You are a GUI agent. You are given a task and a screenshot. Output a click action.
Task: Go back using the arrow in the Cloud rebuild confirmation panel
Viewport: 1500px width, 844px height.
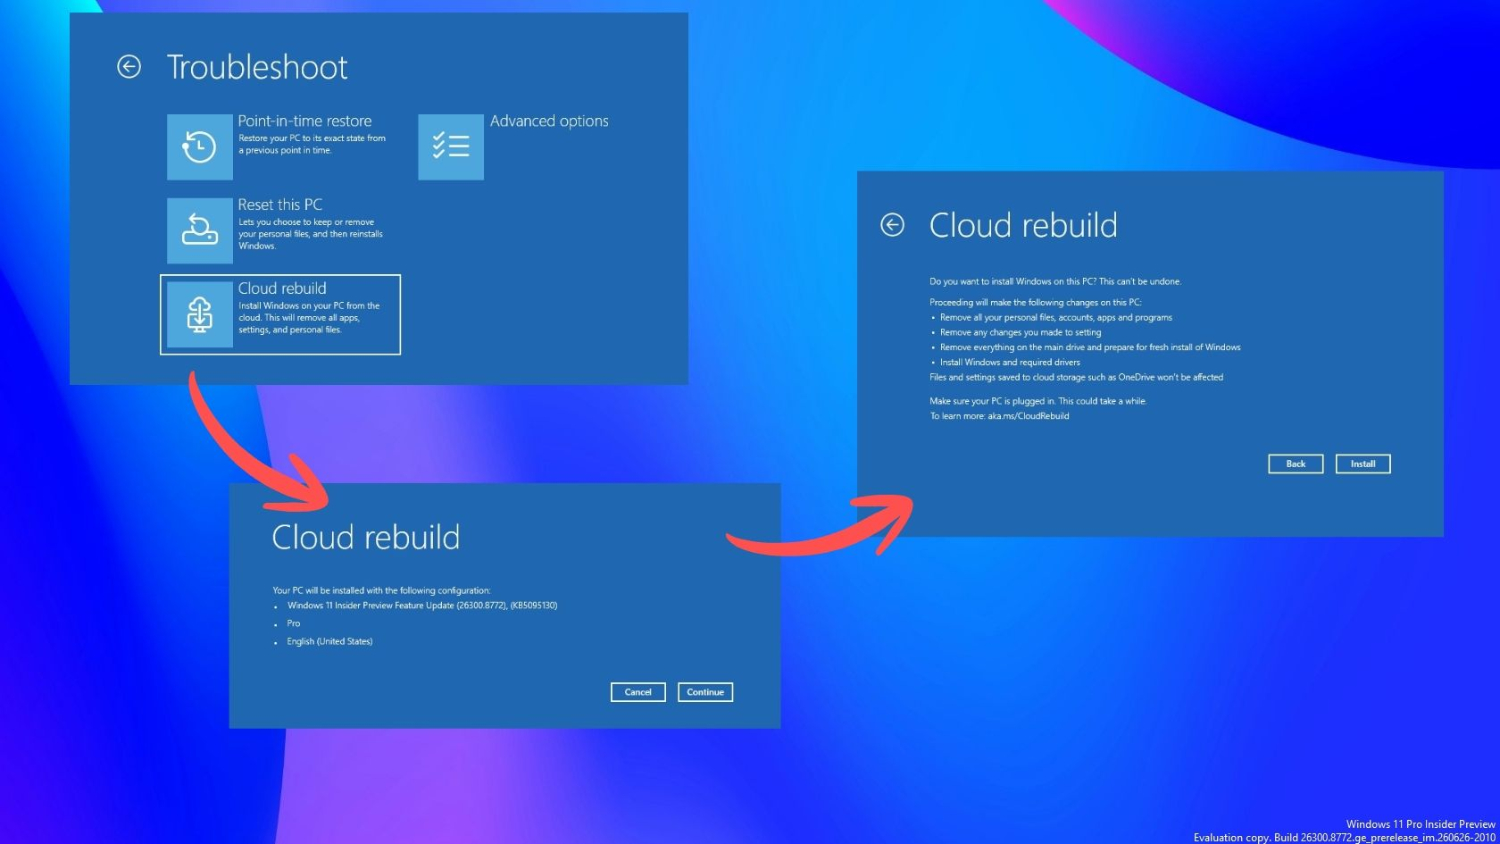(x=892, y=225)
